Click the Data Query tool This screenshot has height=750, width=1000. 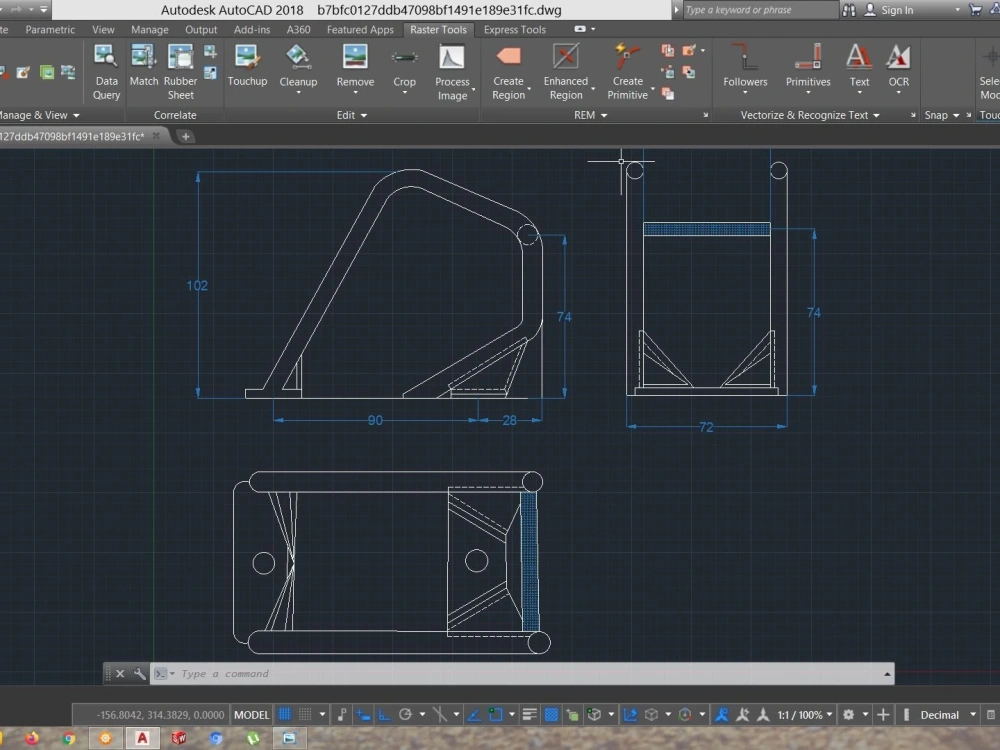(105, 70)
